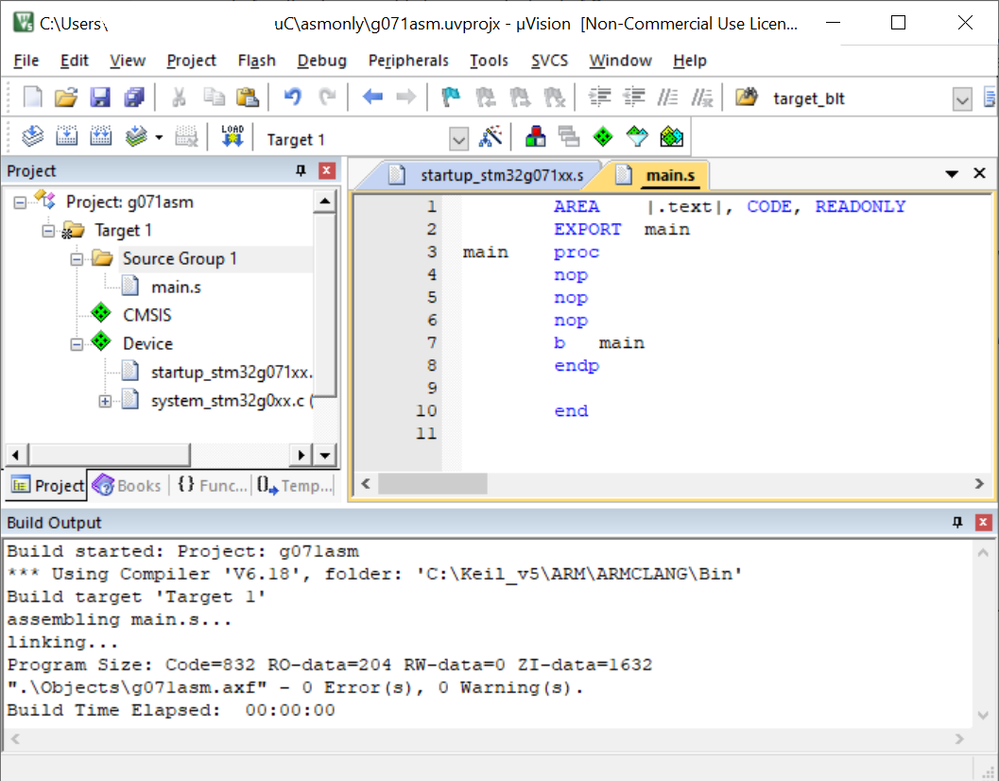Comment the selection using the toolbar icon
The width and height of the screenshot is (999, 781).
668,97
